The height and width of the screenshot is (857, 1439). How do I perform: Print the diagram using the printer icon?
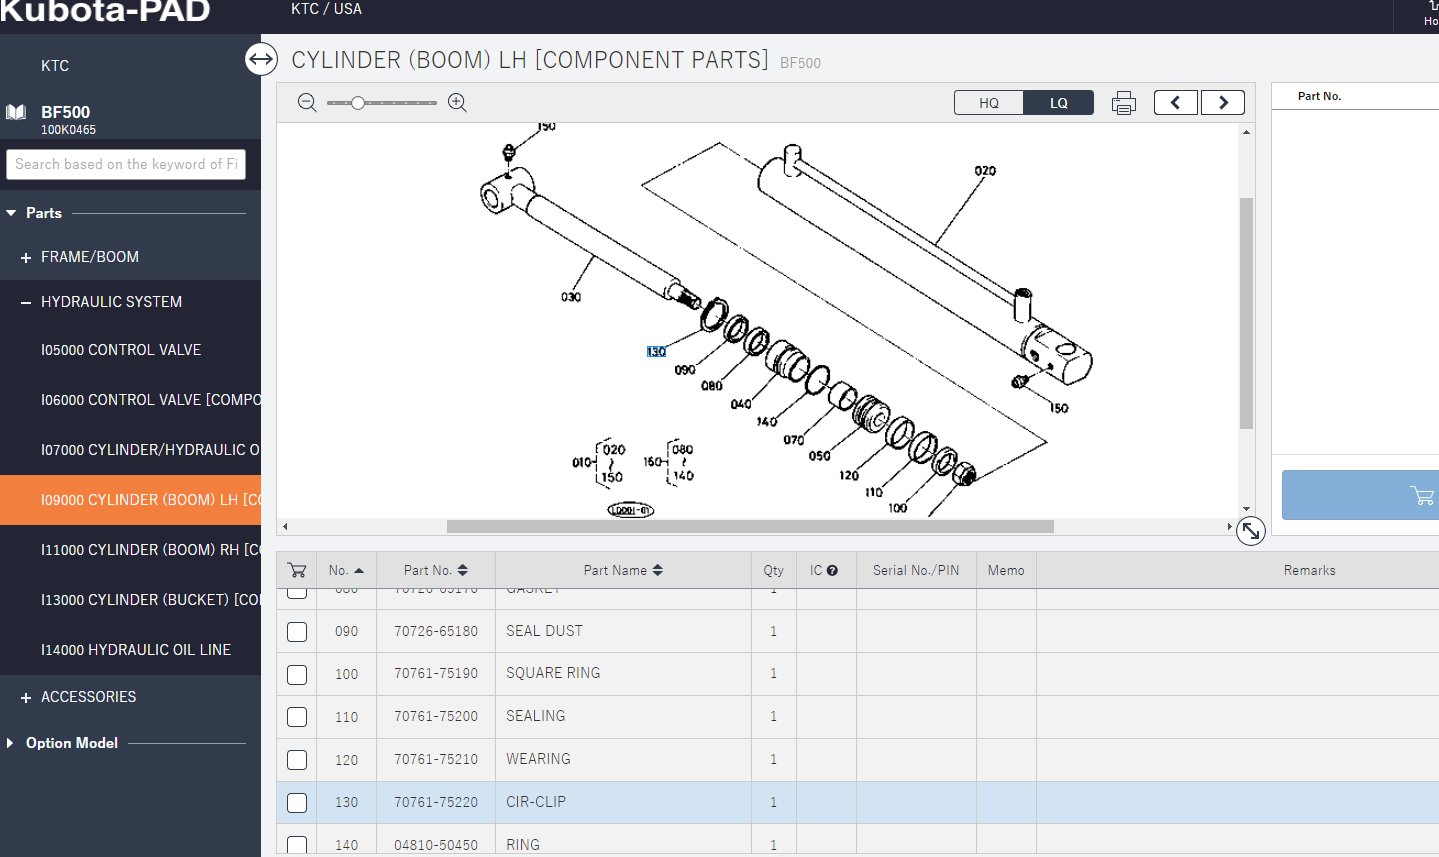(1124, 103)
